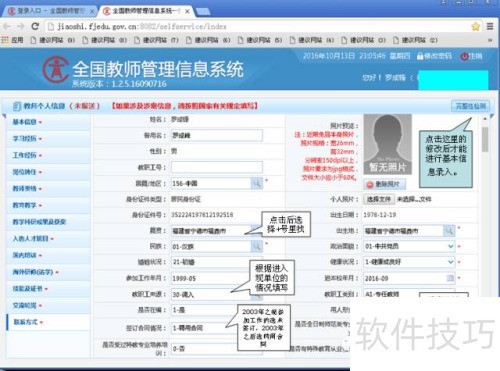Open the 教职工类别 dropdown
Image resolution: width=500 pixels, height=371 pixels.
(391, 294)
